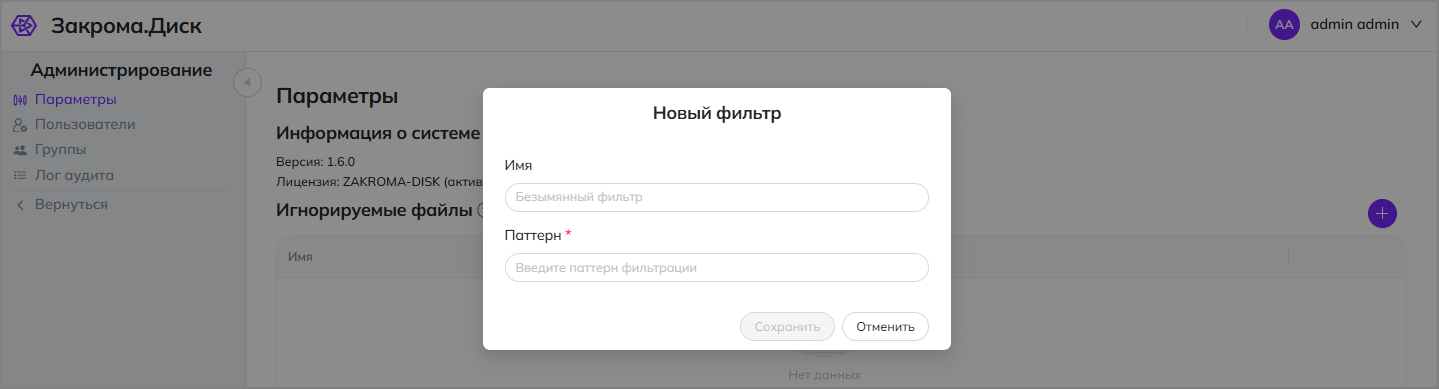Click the Параметры sliders icon

(x=19, y=100)
